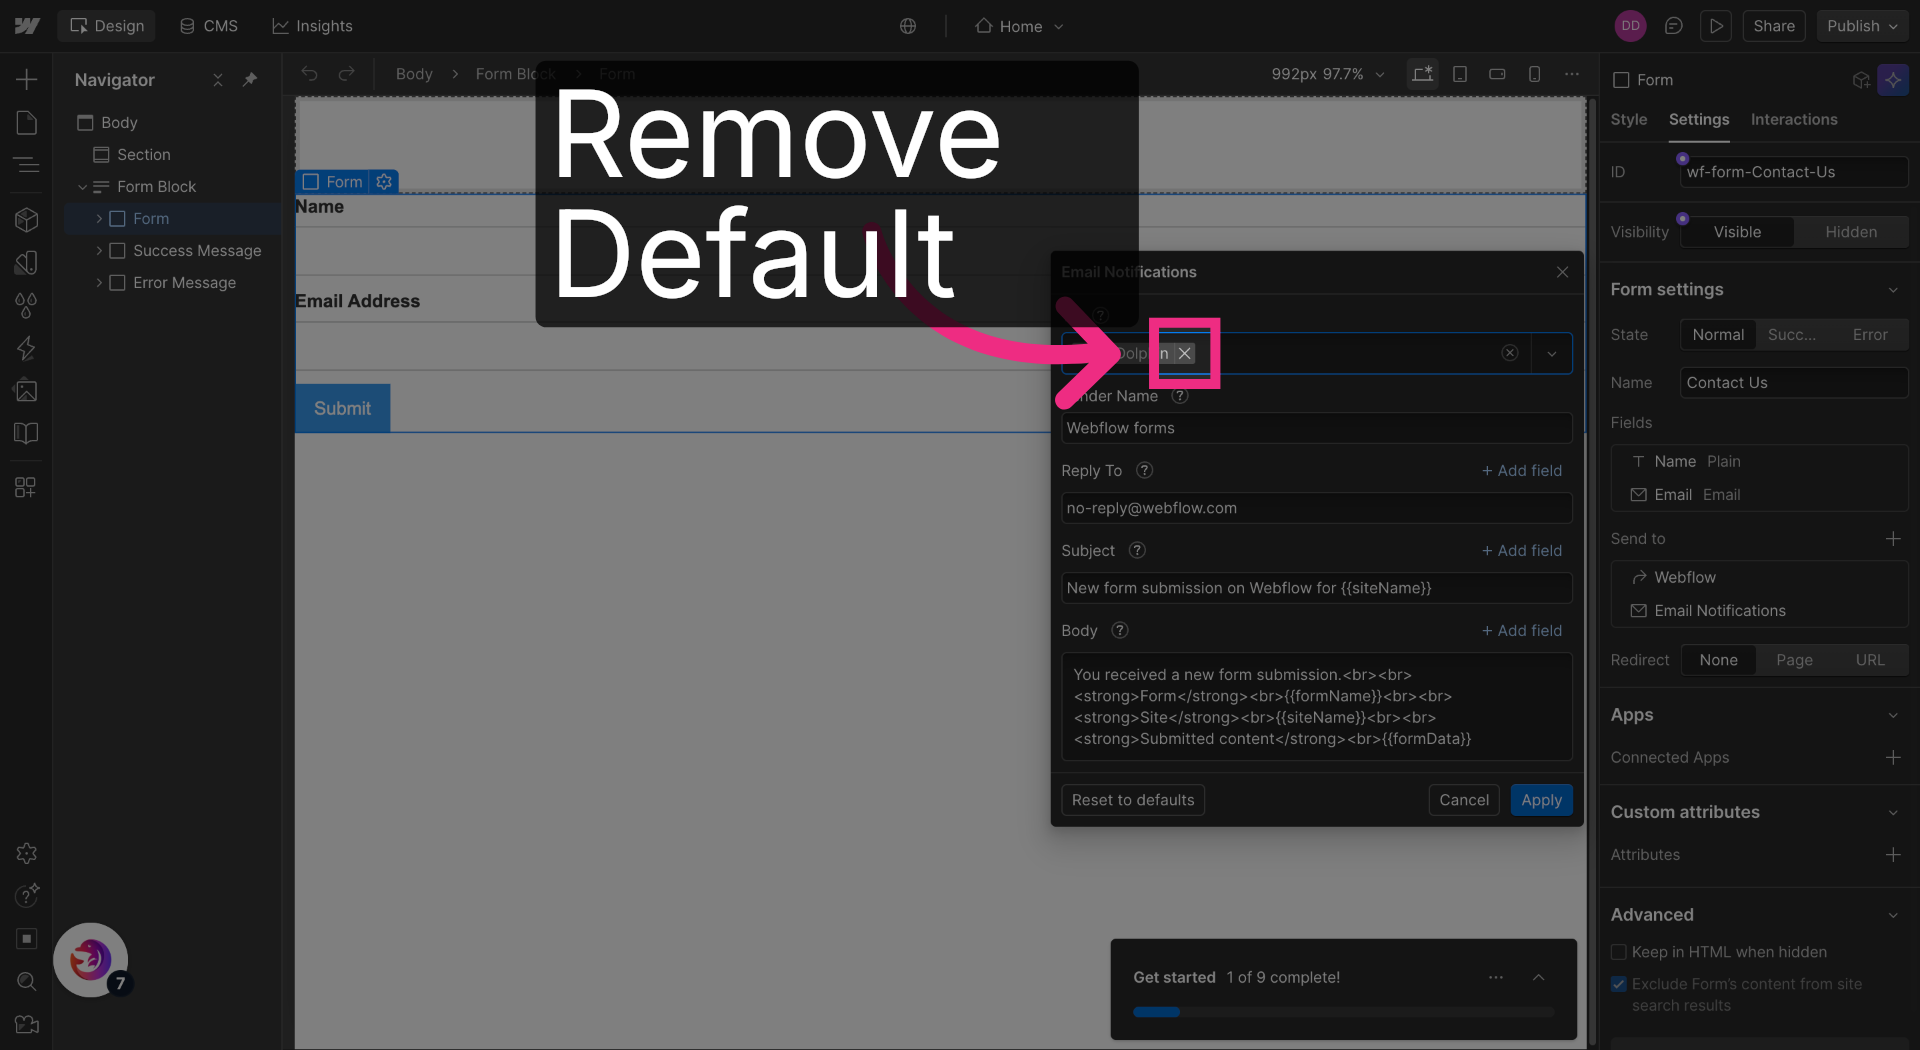Click the redo arrow

(346, 74)
